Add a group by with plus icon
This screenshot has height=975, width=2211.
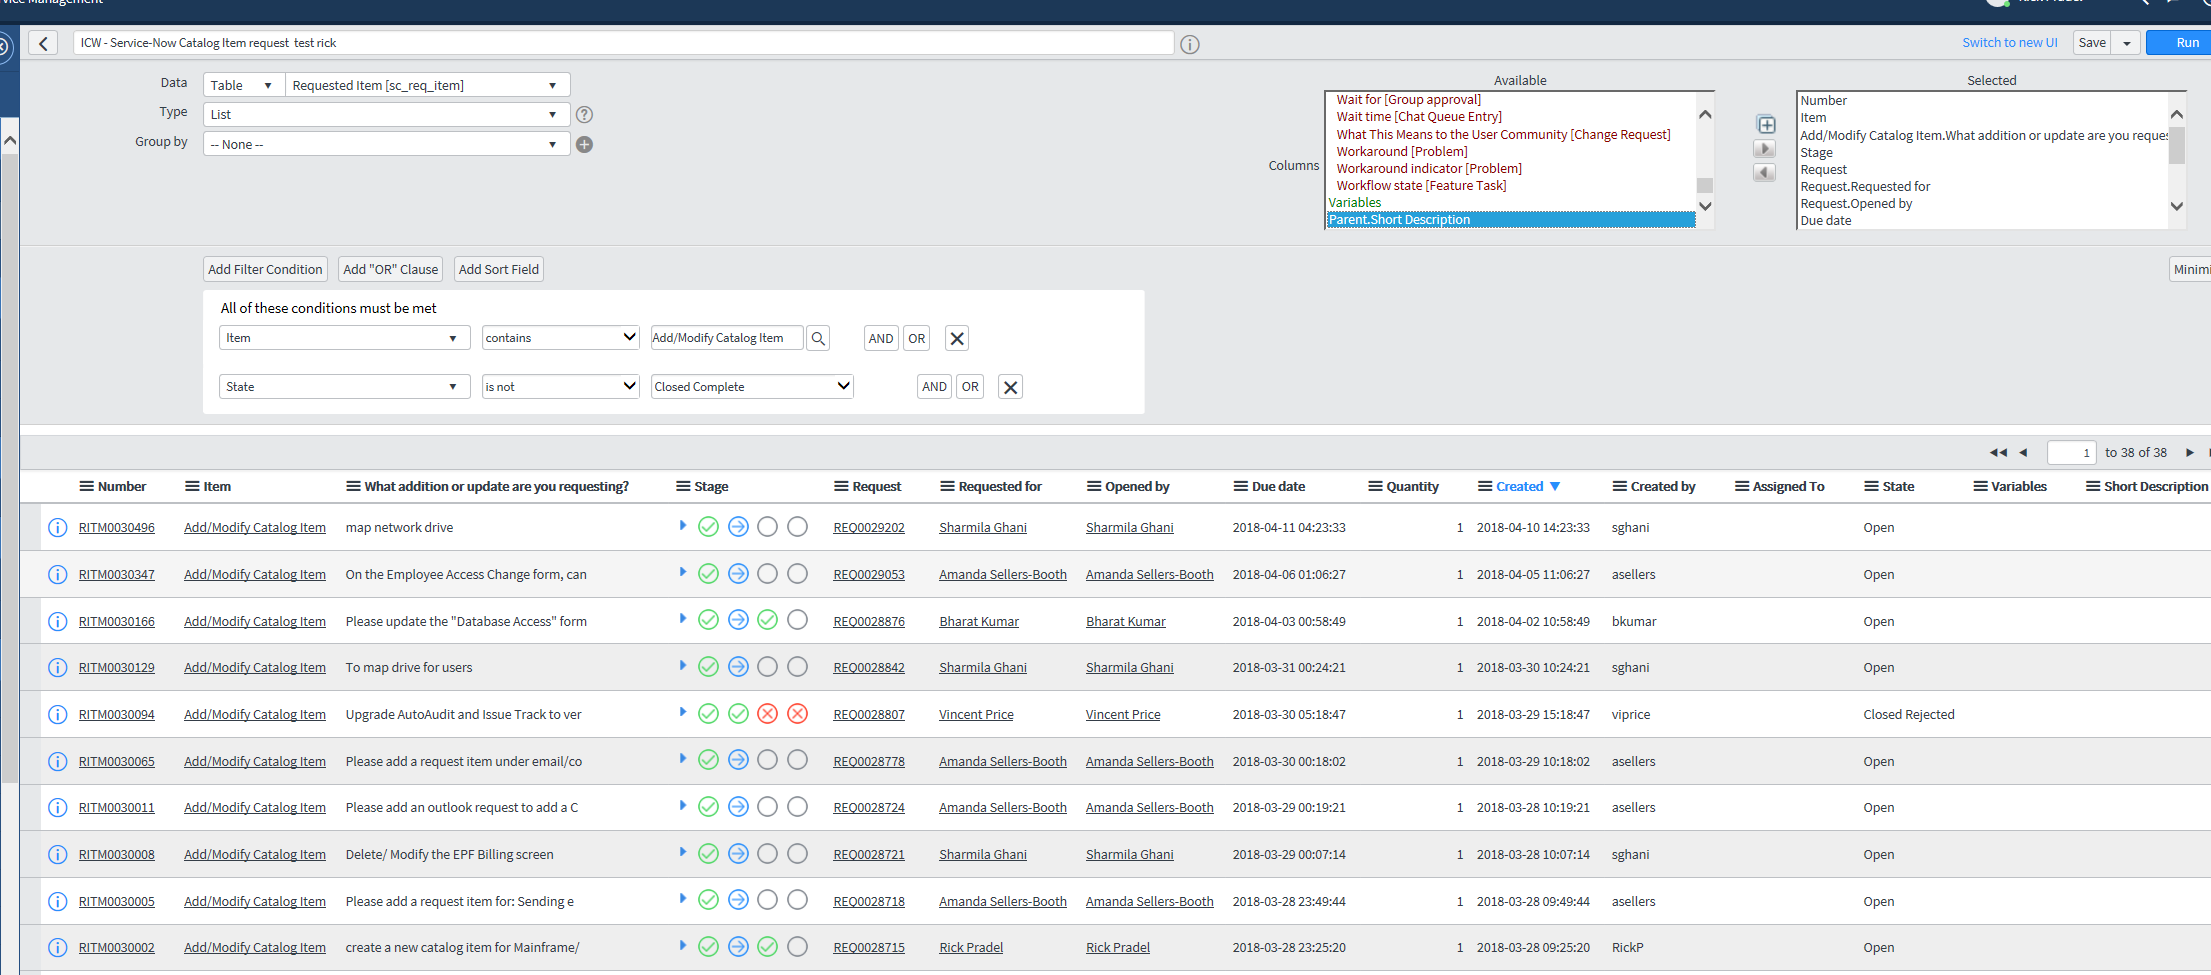click(x=585, y=145)
